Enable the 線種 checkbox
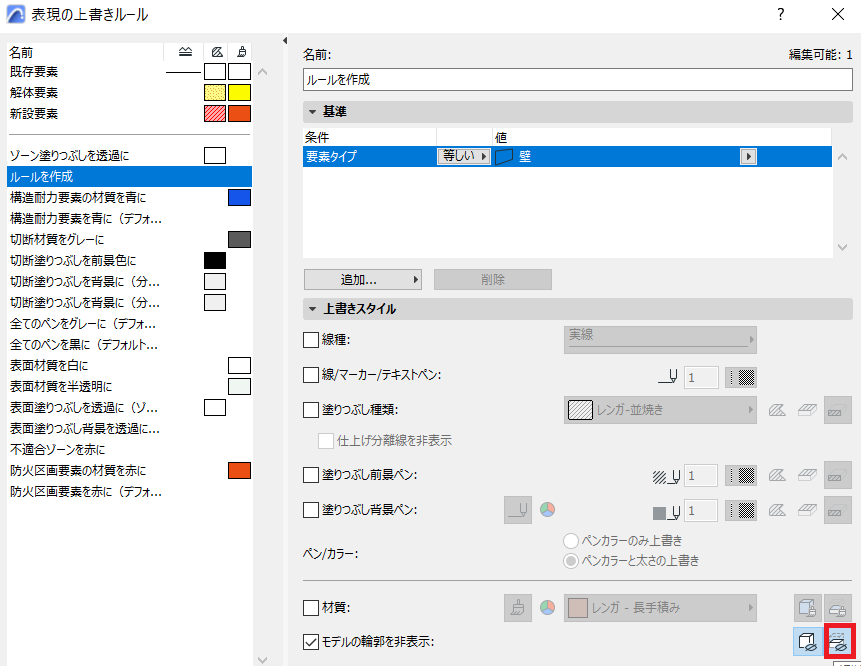861x666 pixels. tap(311, 340)
